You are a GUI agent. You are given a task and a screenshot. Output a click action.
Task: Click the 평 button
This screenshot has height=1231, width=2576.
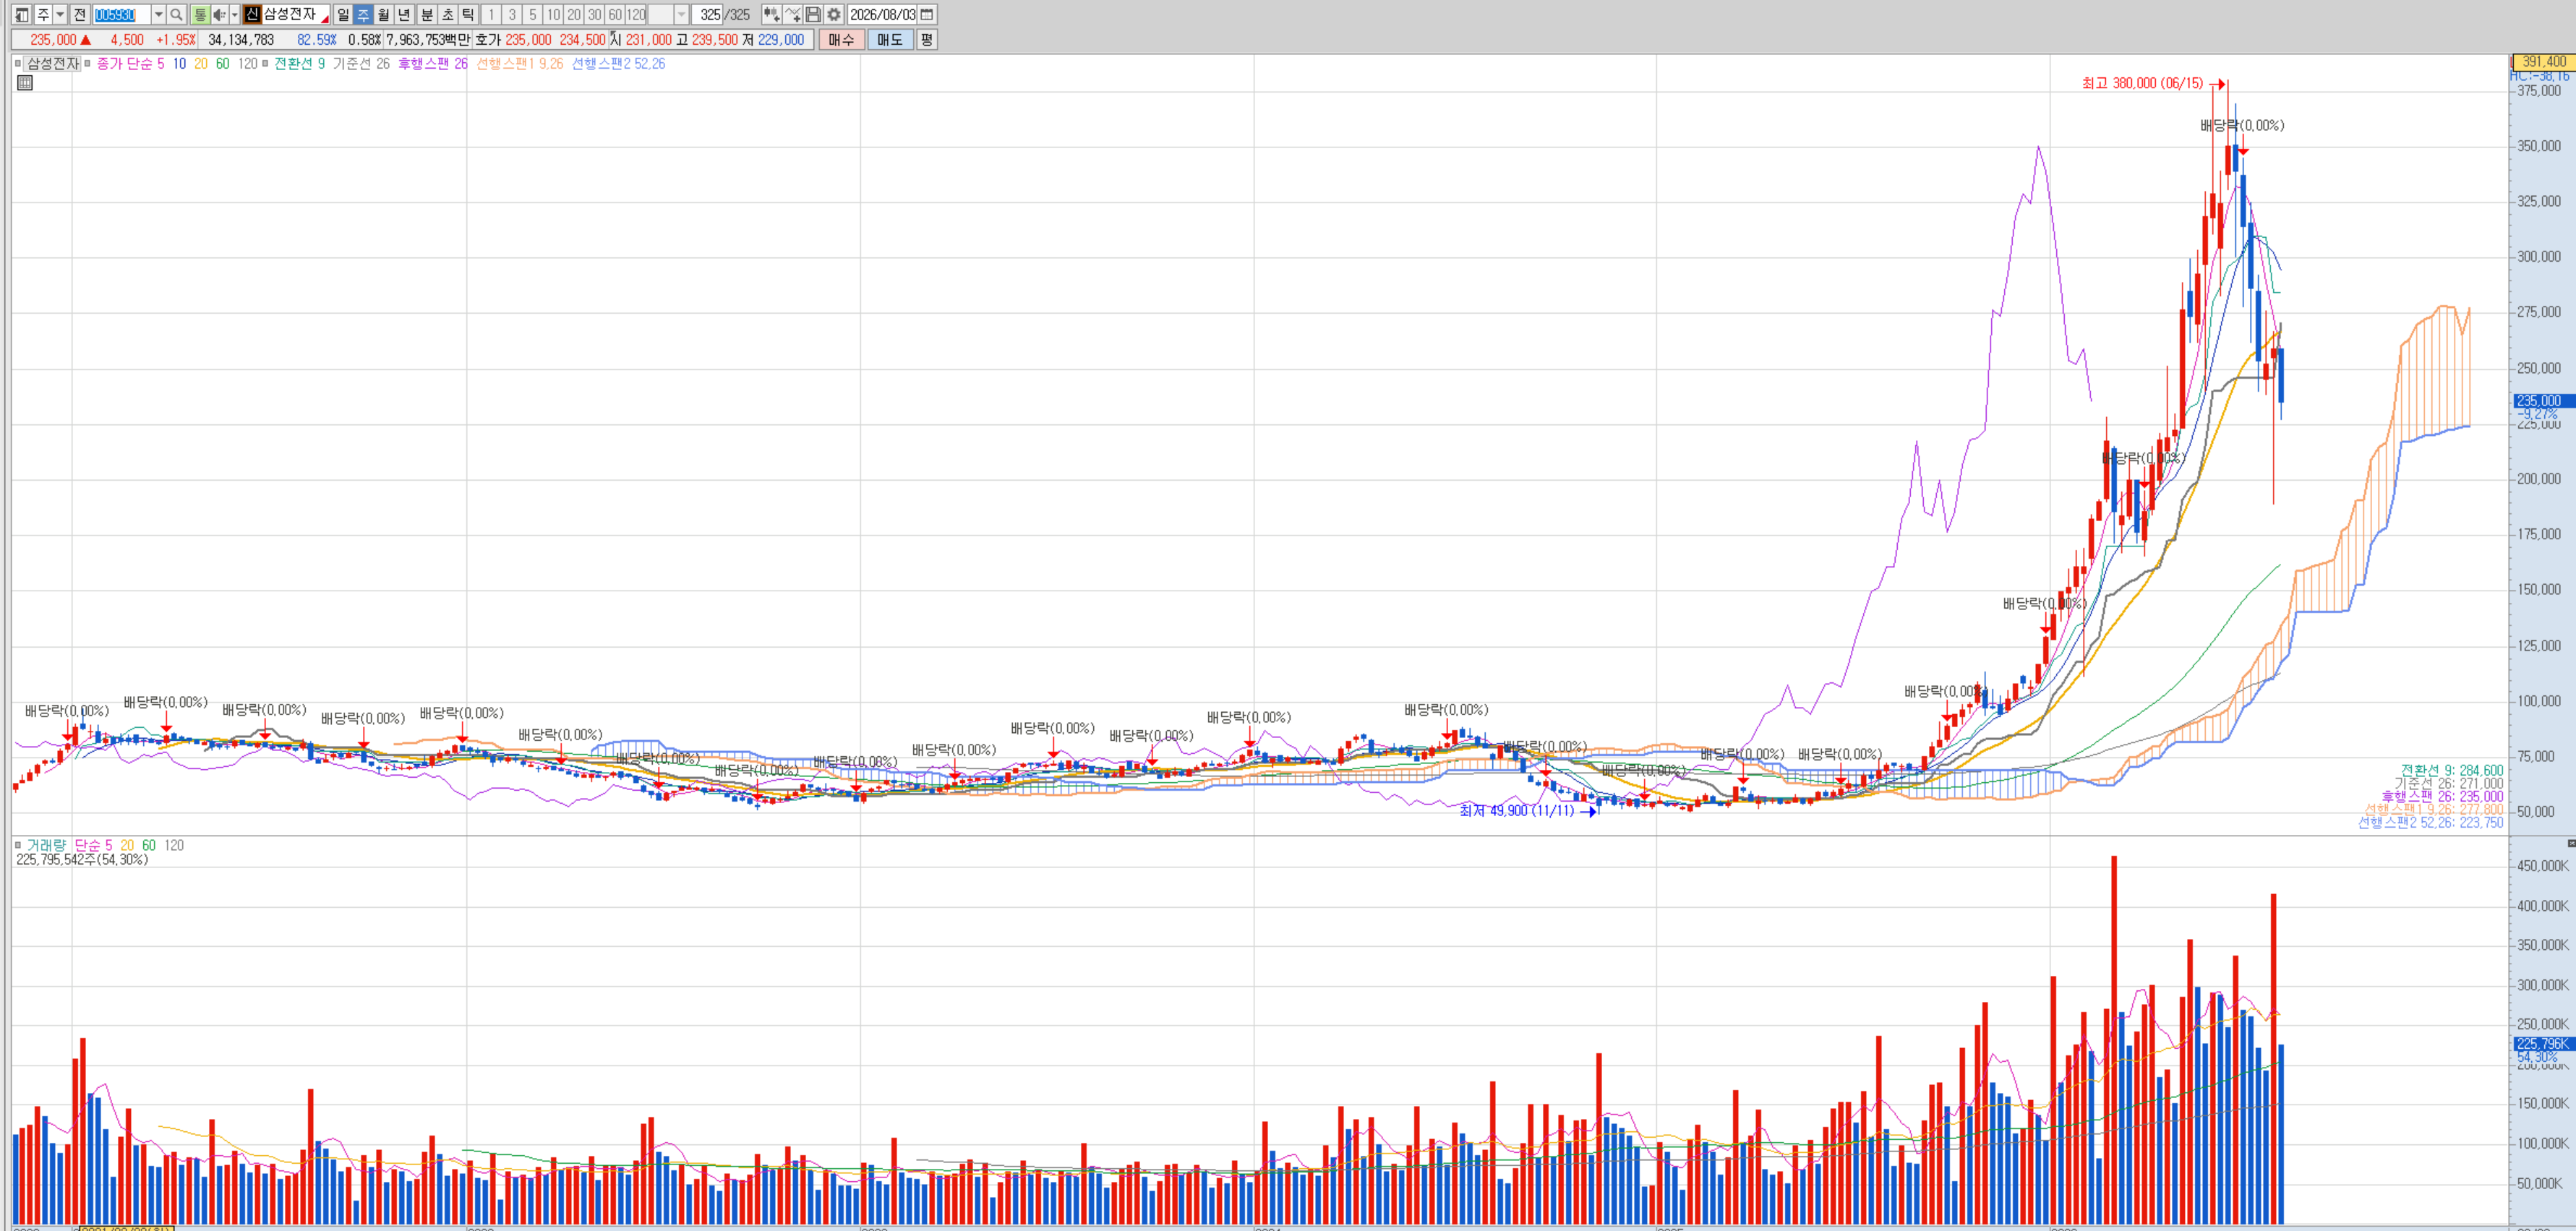click(x=927, y=40)
